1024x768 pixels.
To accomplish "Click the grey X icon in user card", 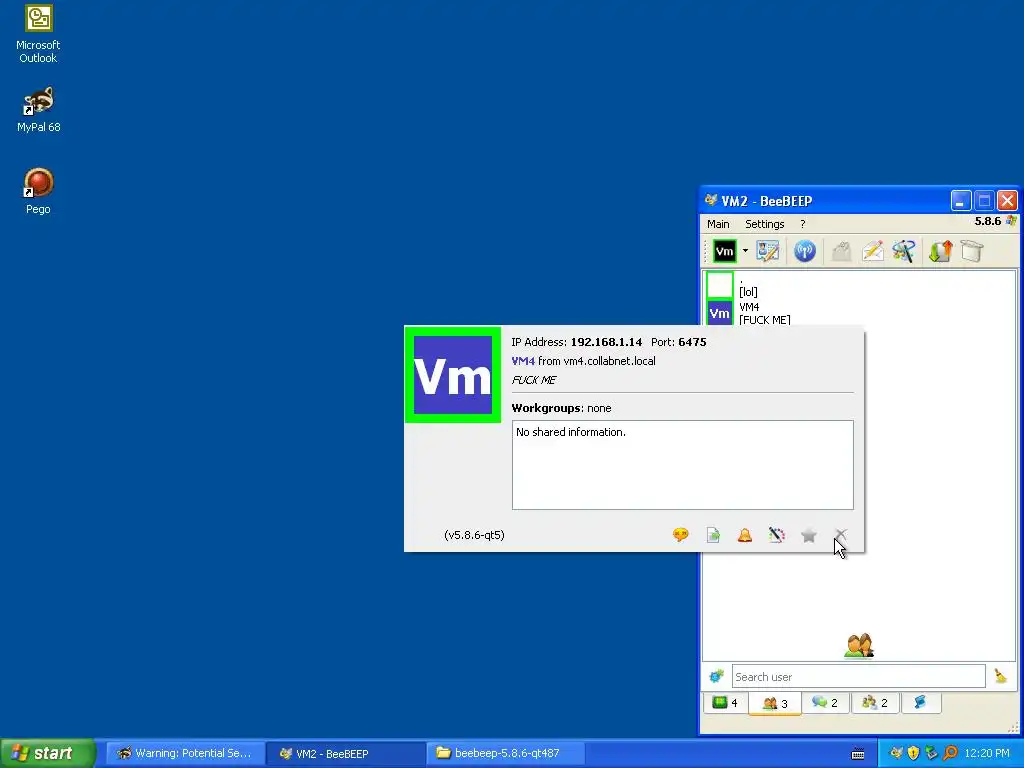I will coord(840,535).
